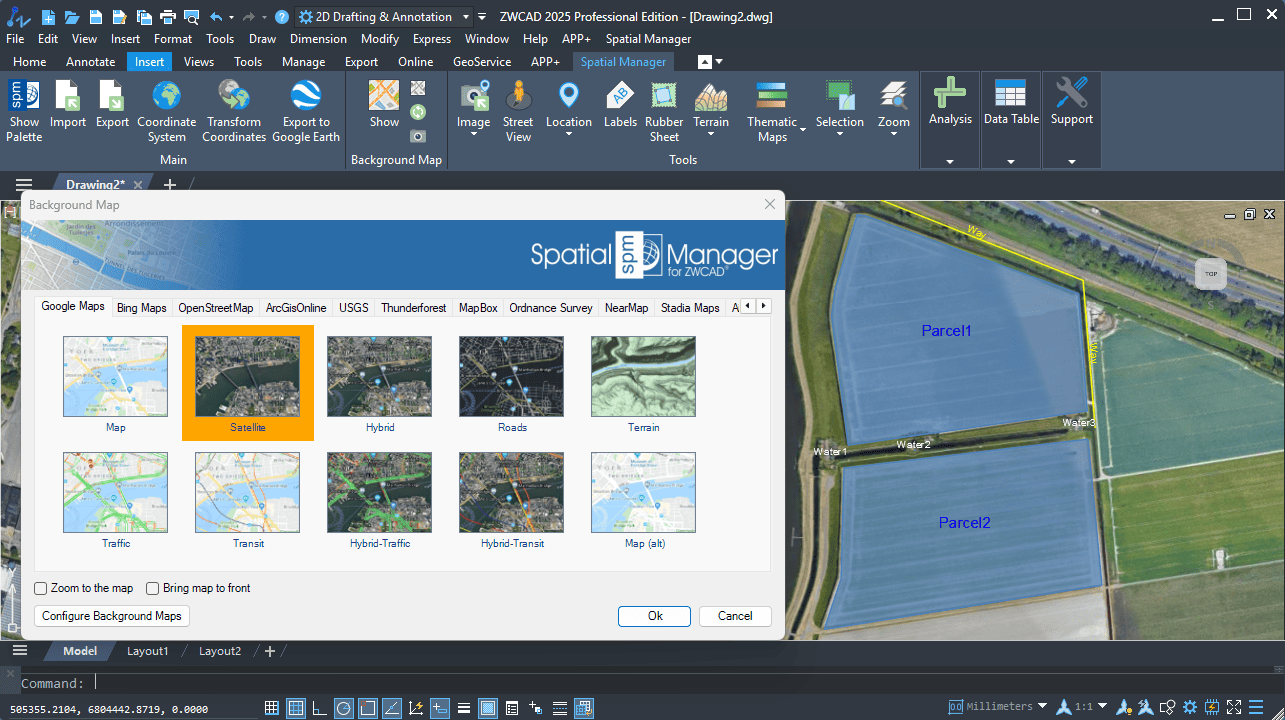Open the Dimension menu
1285x720 pixels.
pos(318,39)
